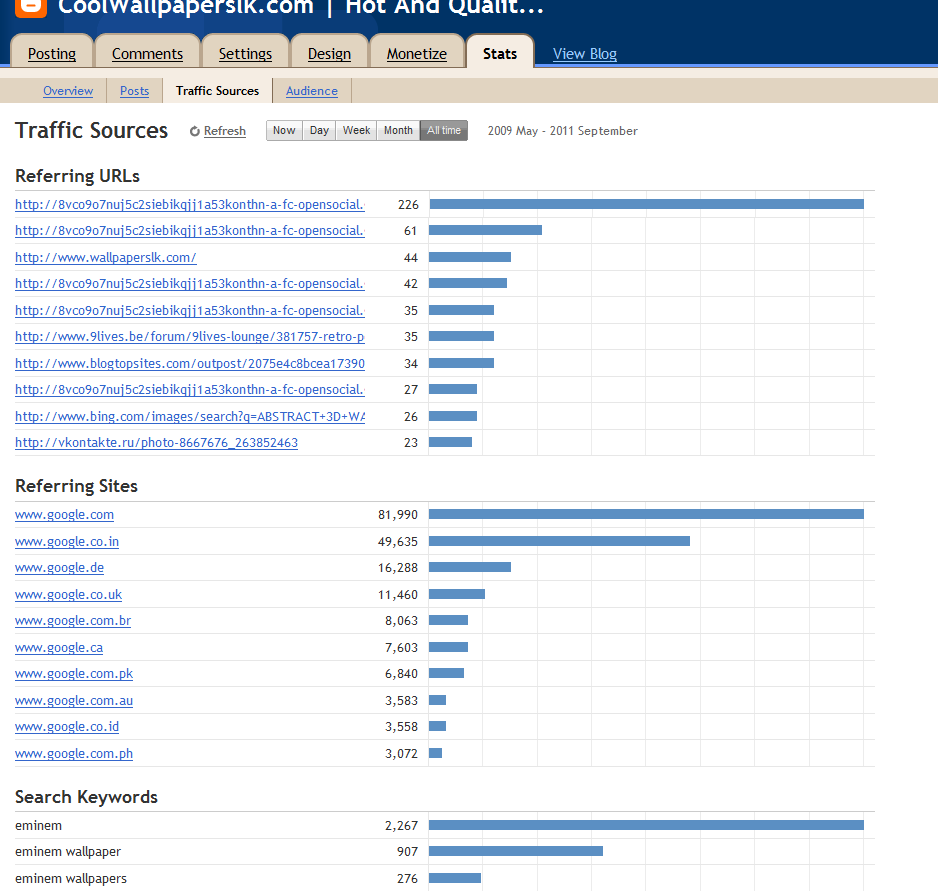Open the opensocial URL with 61 hits
This screenshot has width=938, height=891.
pyautogui.click(x=190, y=231)
